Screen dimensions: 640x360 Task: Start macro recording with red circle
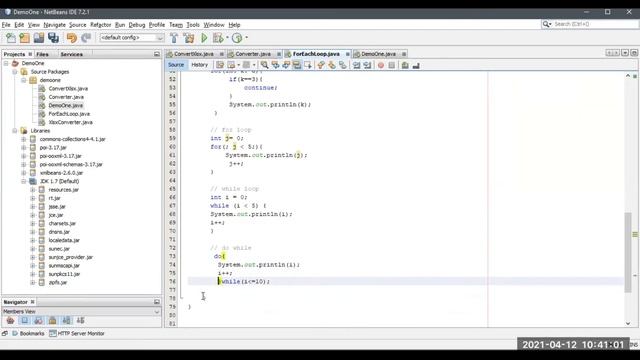(381, 65)
